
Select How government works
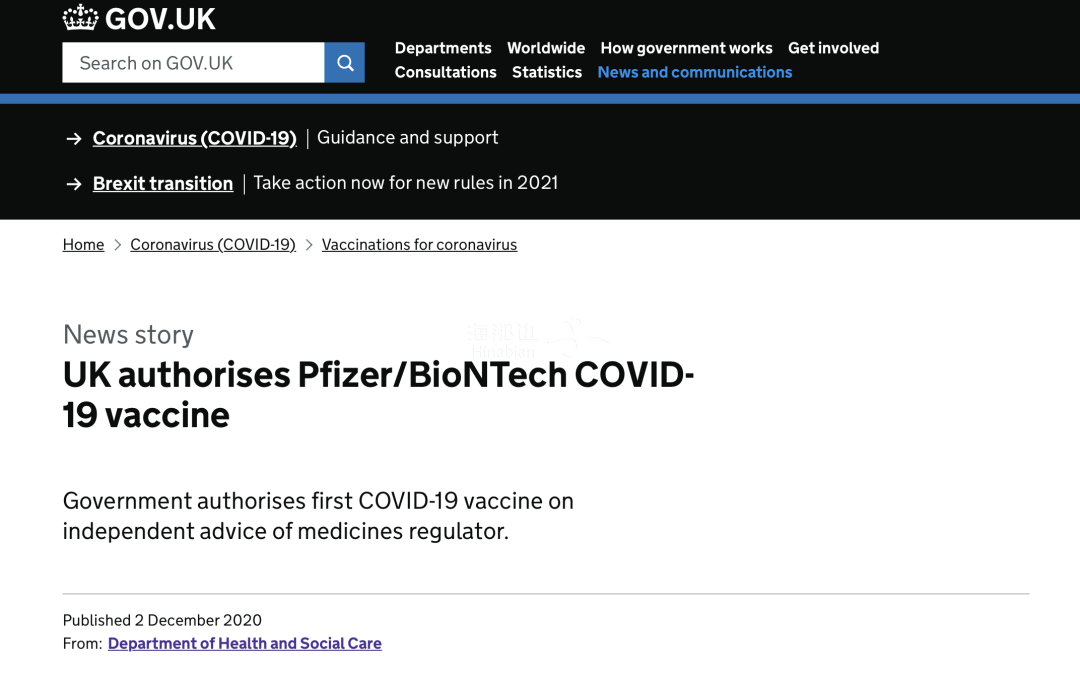687,48
